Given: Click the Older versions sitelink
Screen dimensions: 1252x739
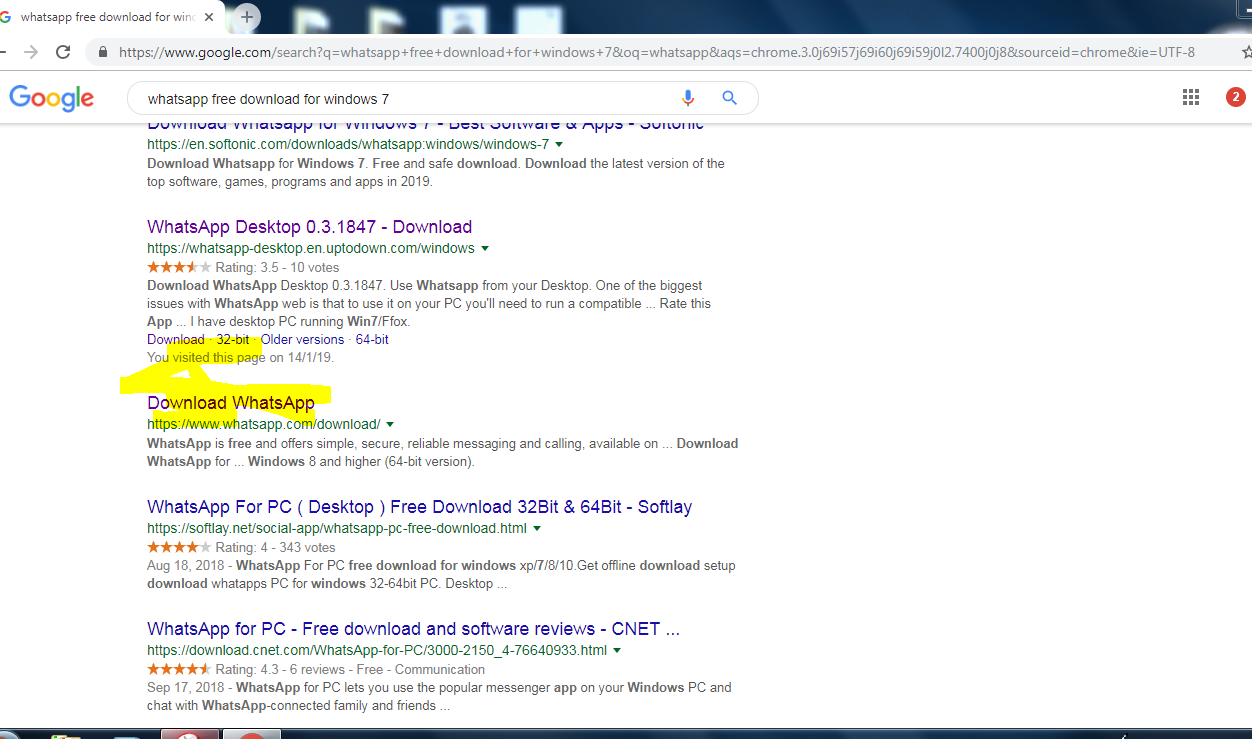Looking at the screenshot, I should pos(302,340).
